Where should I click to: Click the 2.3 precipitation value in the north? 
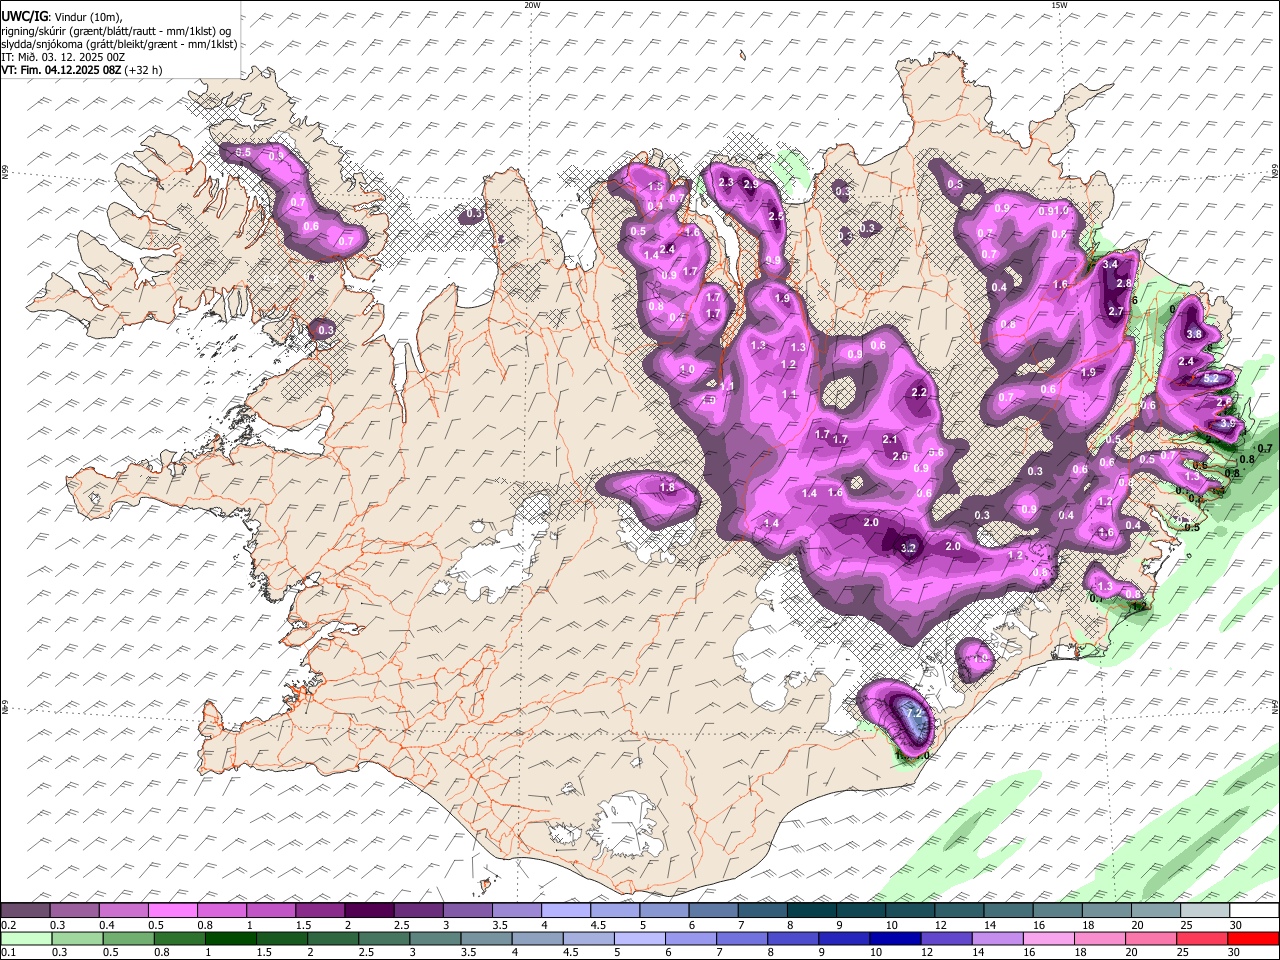click(x=726, y=182)
